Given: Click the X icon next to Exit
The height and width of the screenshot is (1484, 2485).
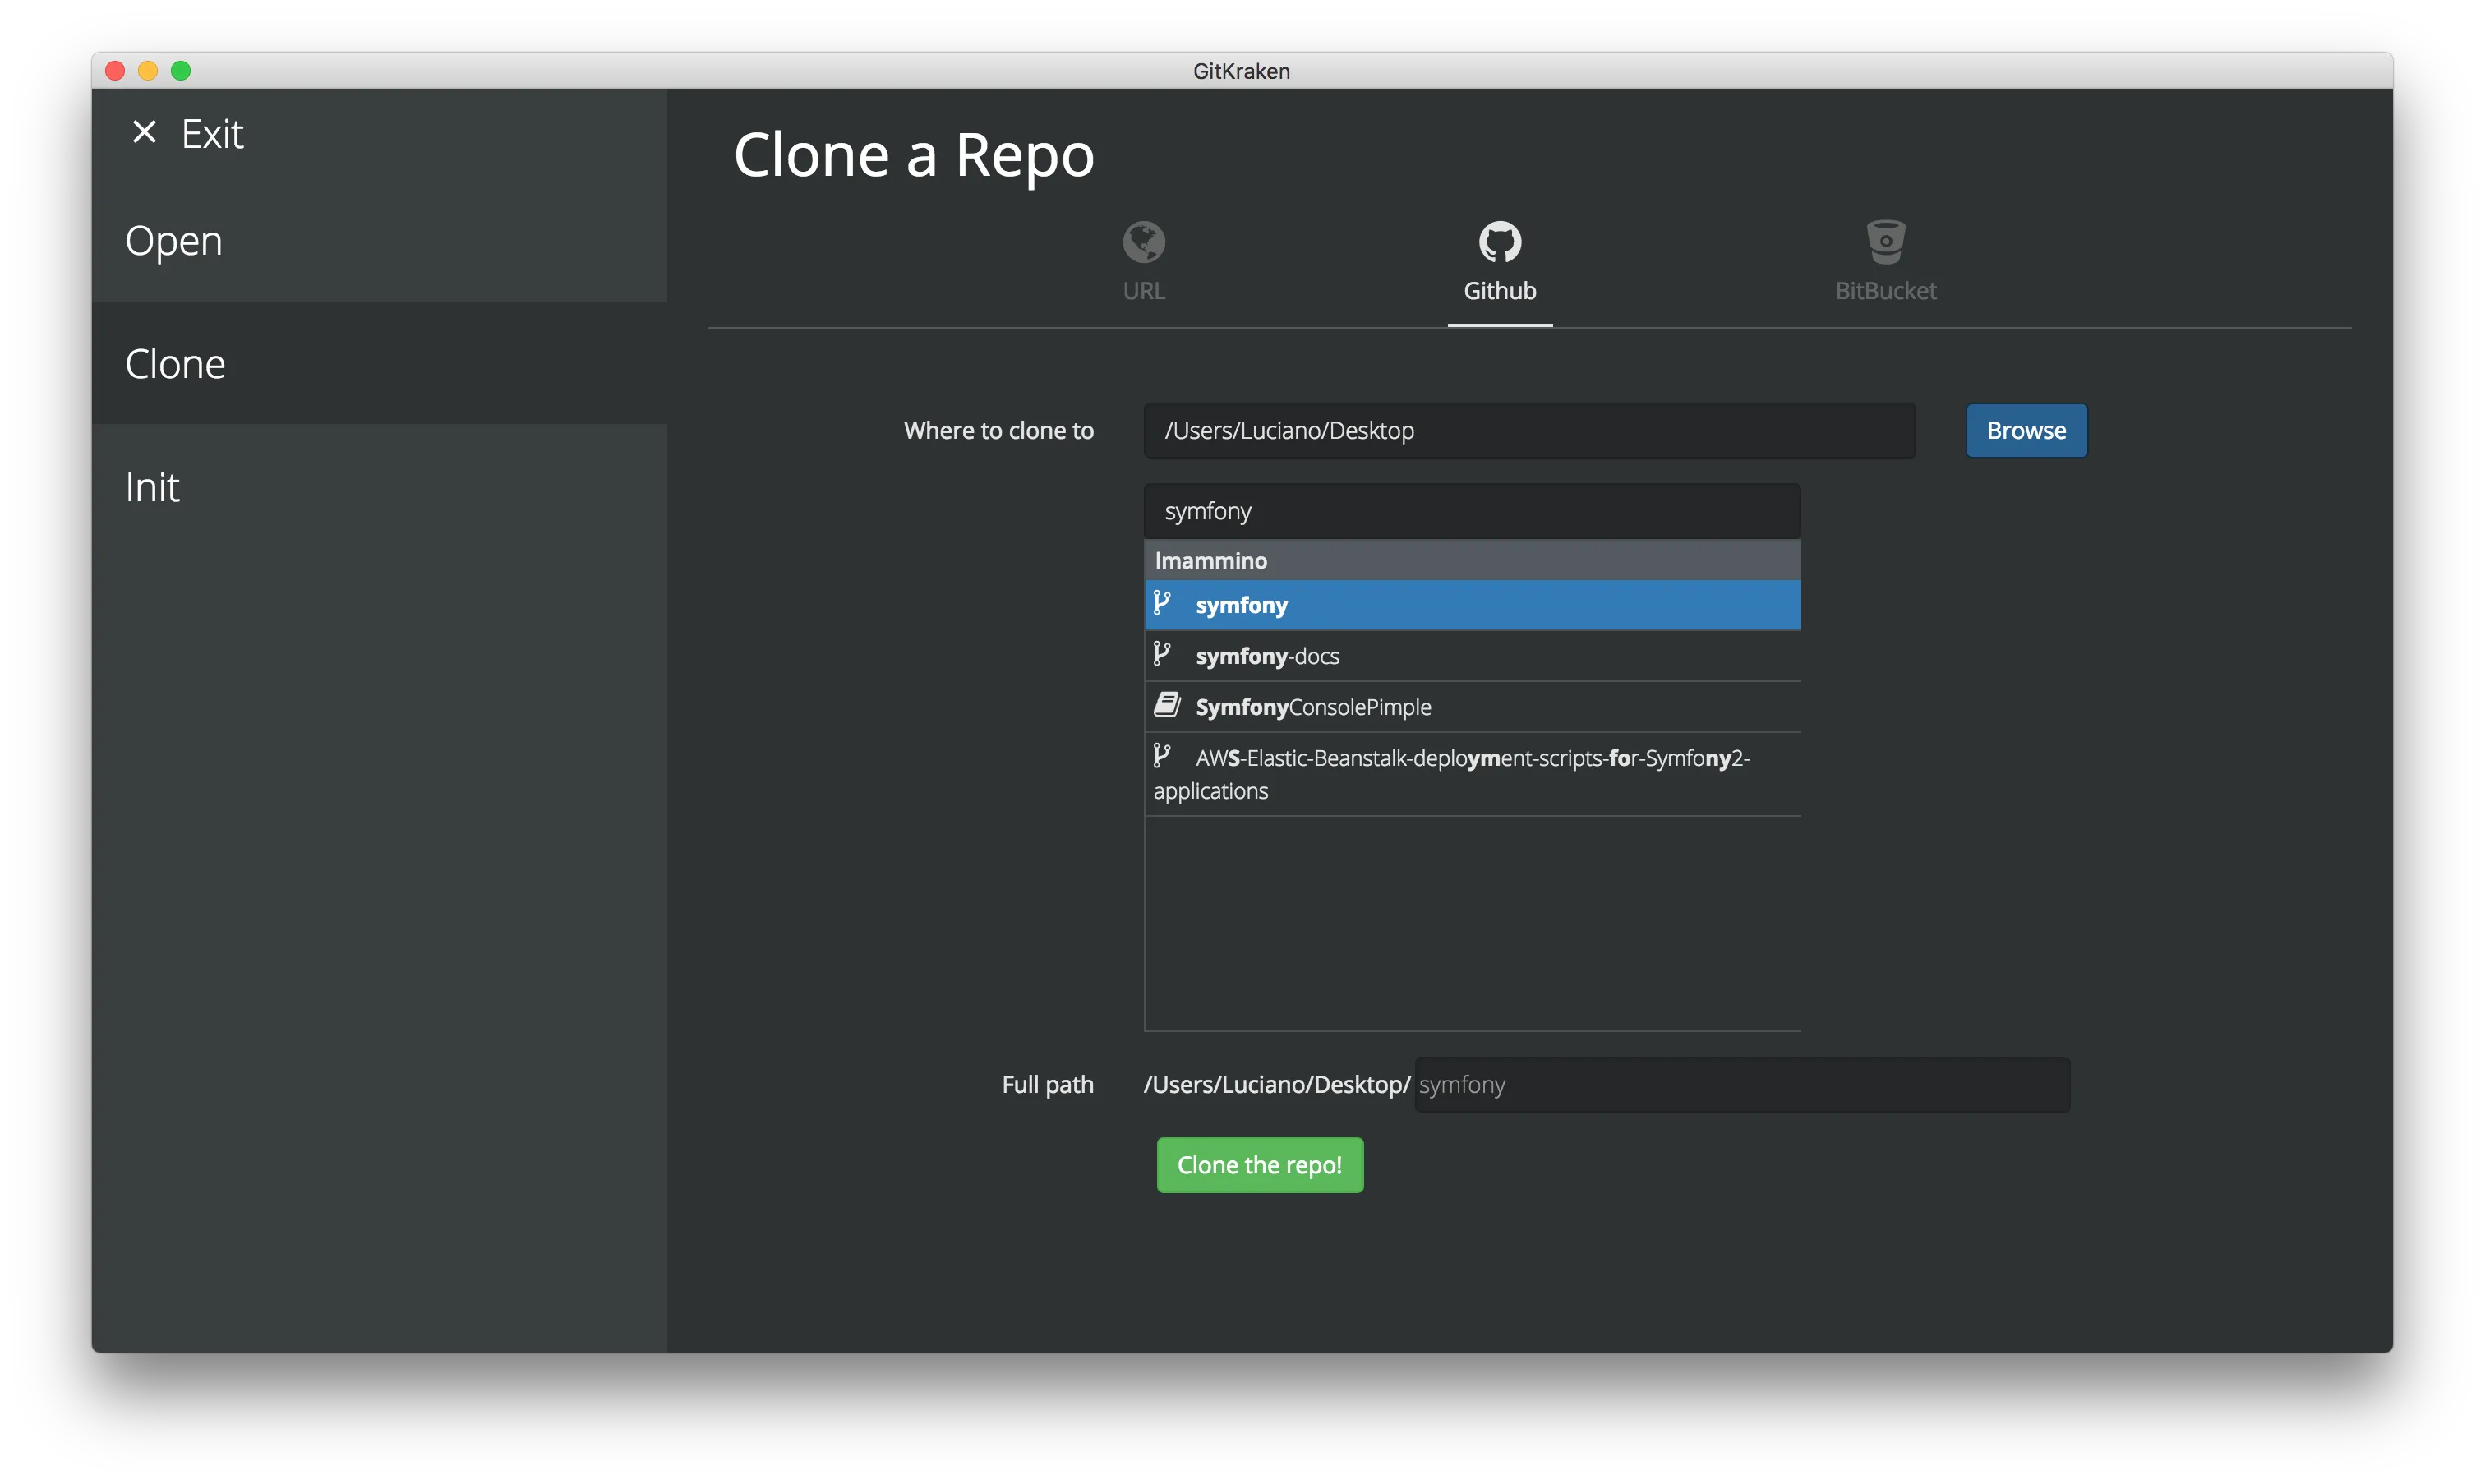Looking at the screenshot, I should click(144, 131).
